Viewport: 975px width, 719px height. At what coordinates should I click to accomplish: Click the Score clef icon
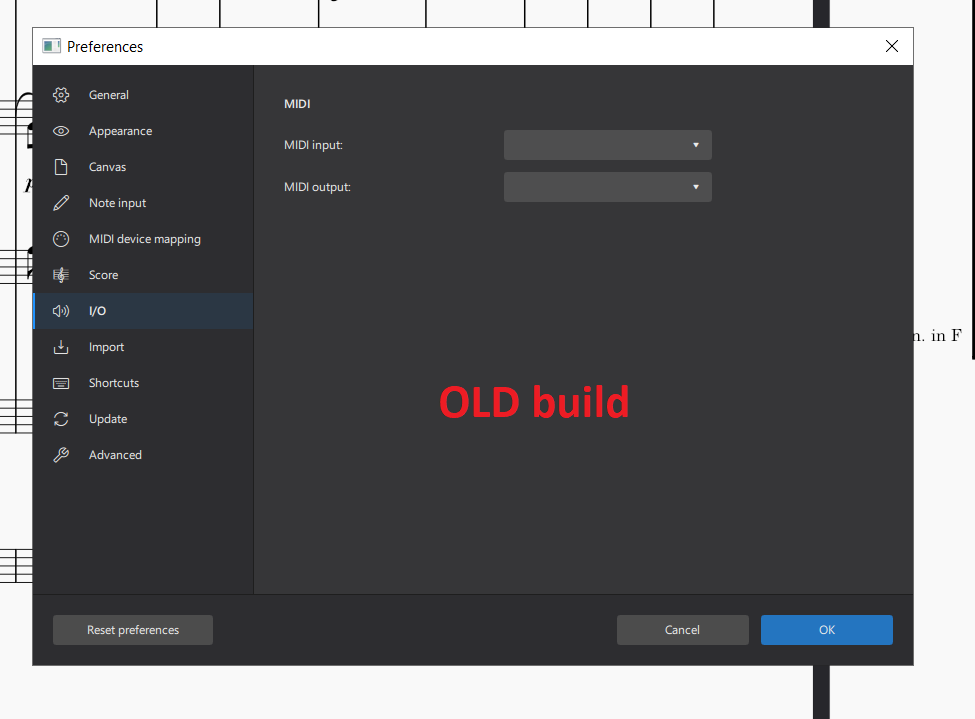61,275
